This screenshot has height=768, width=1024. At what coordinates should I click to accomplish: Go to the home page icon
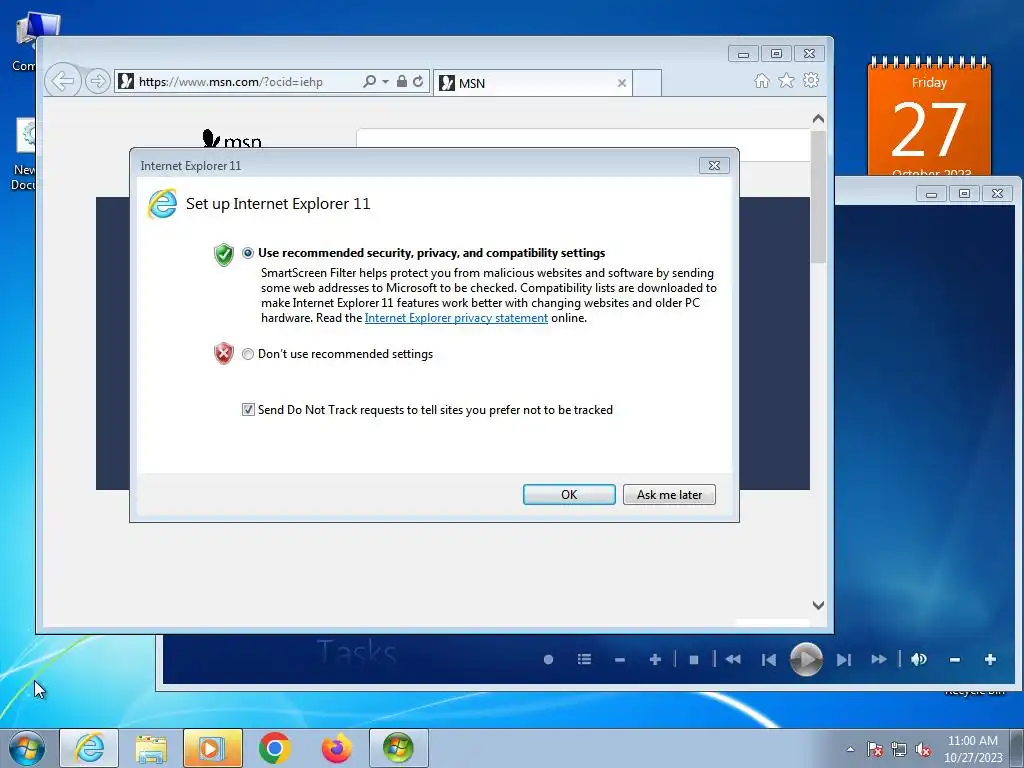(x=761, y=80)
